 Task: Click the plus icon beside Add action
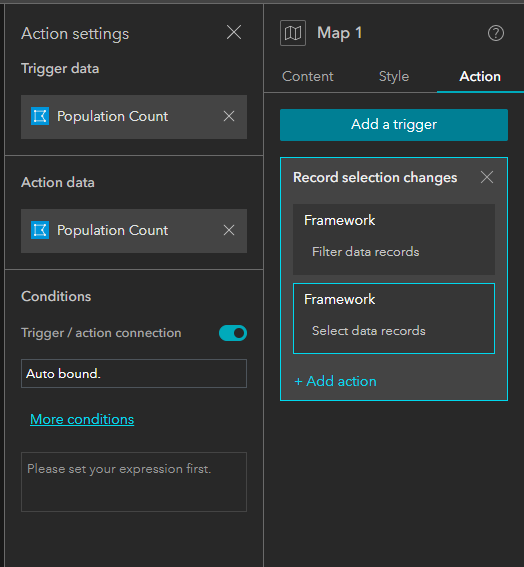[x=298, y=381]
